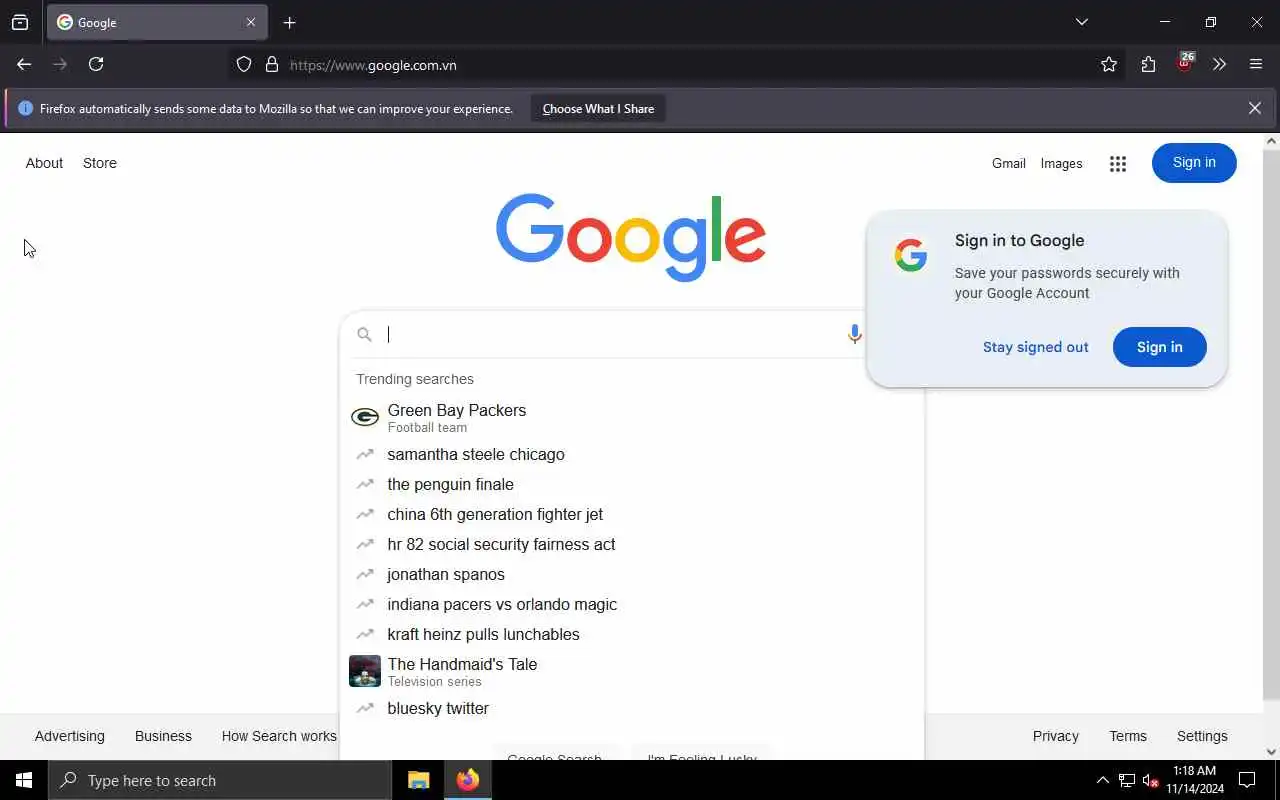1280x800 pixels.
Task: Show more tools overflow chevron
Action: pos(1219,64)
